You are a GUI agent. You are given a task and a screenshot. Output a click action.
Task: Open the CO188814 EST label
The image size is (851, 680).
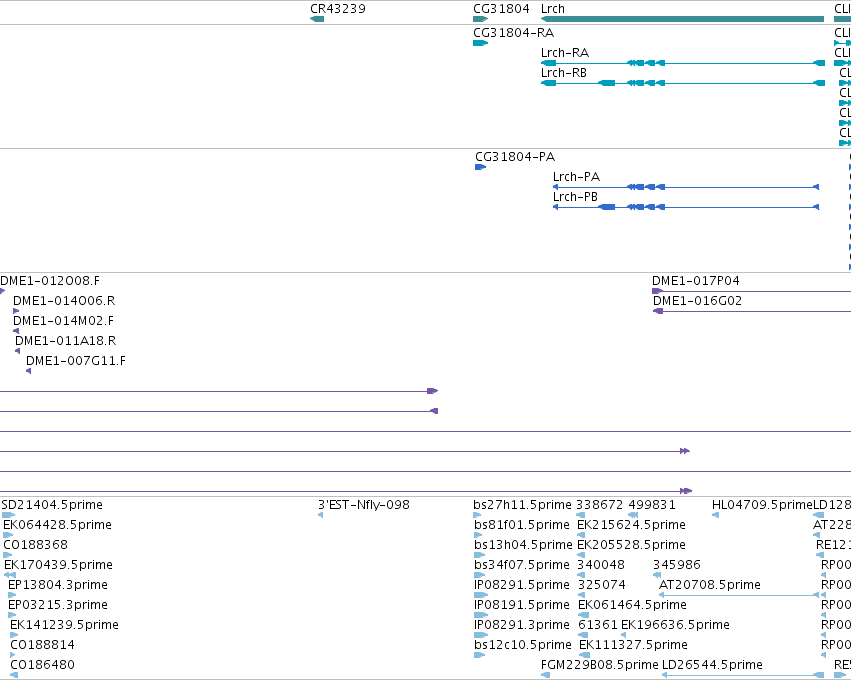point(42,645)
